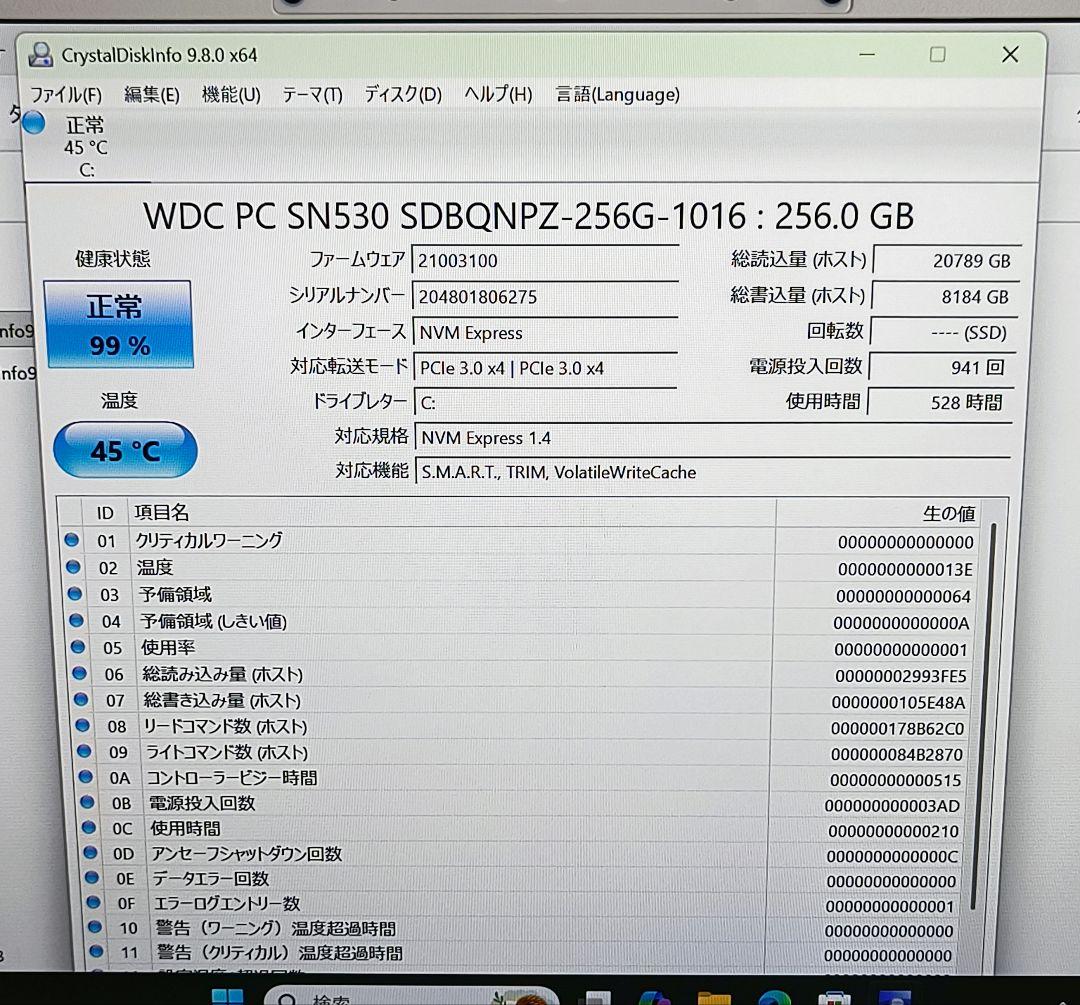Screen dimensions: 1080x1005
Task: Open Microsoft Store icon on taskbar
Action: 834,997
